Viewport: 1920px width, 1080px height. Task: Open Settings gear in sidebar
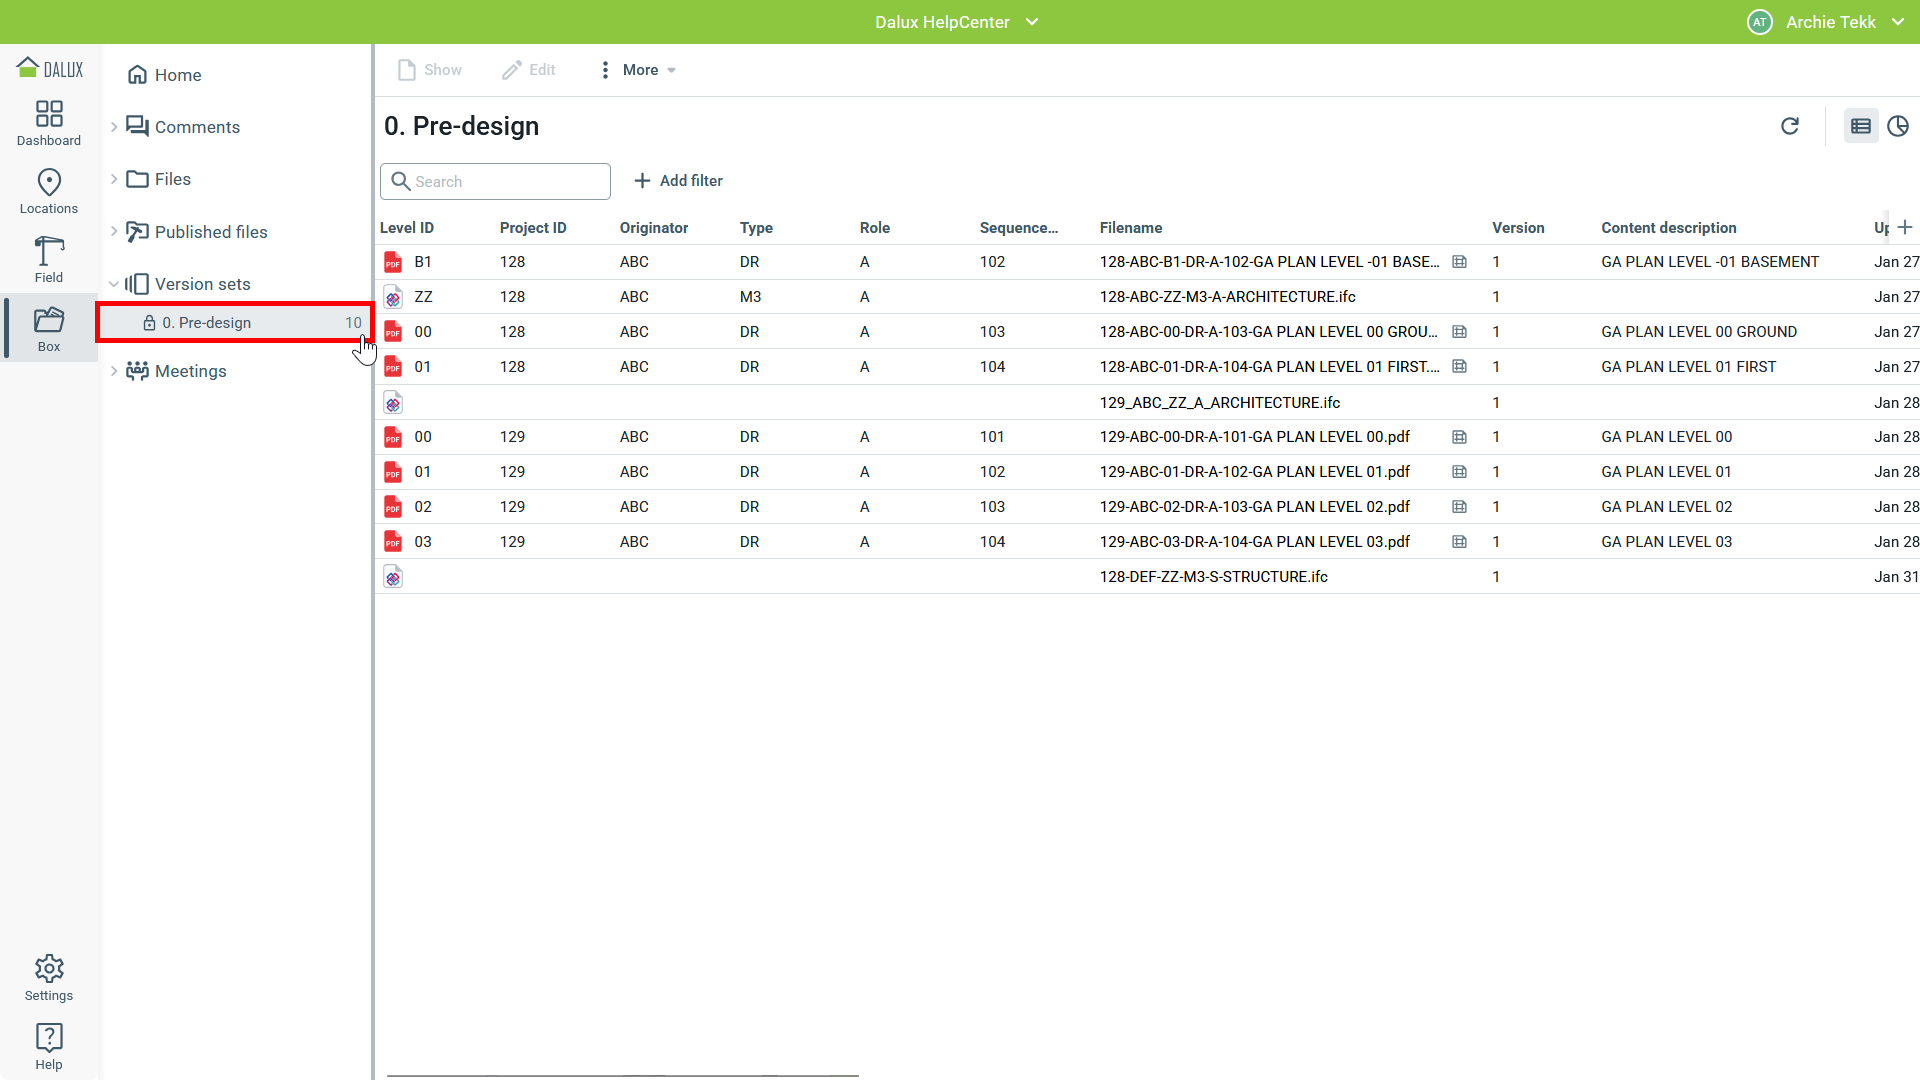[48, 977]
